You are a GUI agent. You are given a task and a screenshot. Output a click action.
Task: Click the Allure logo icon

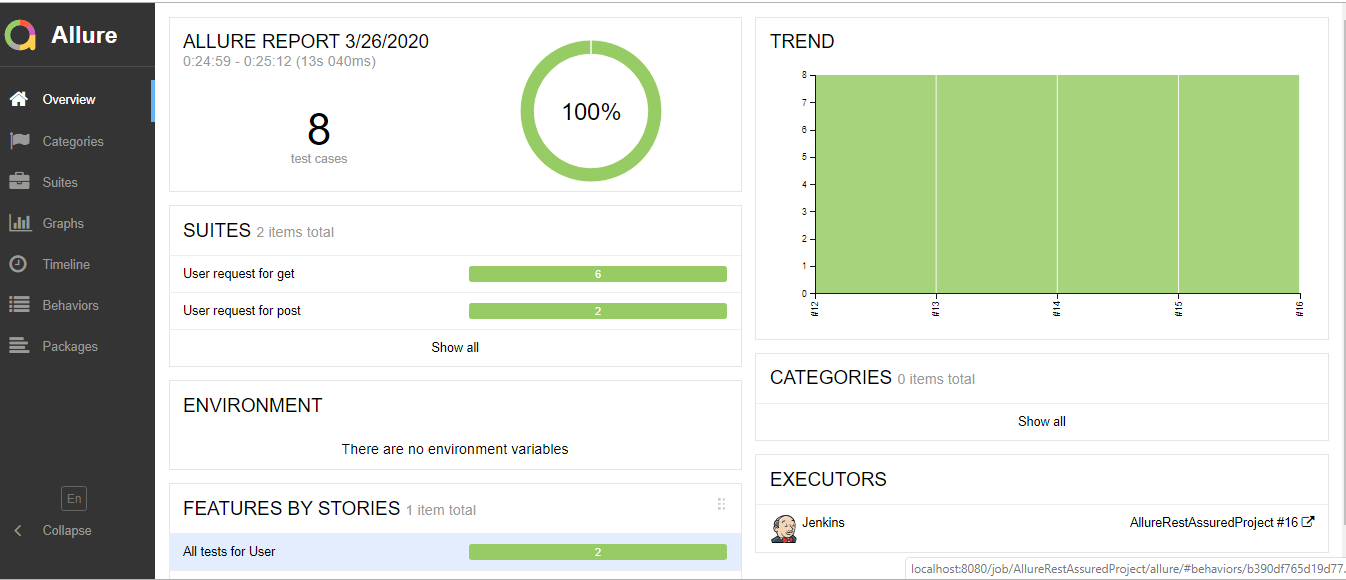click(20, 36)
